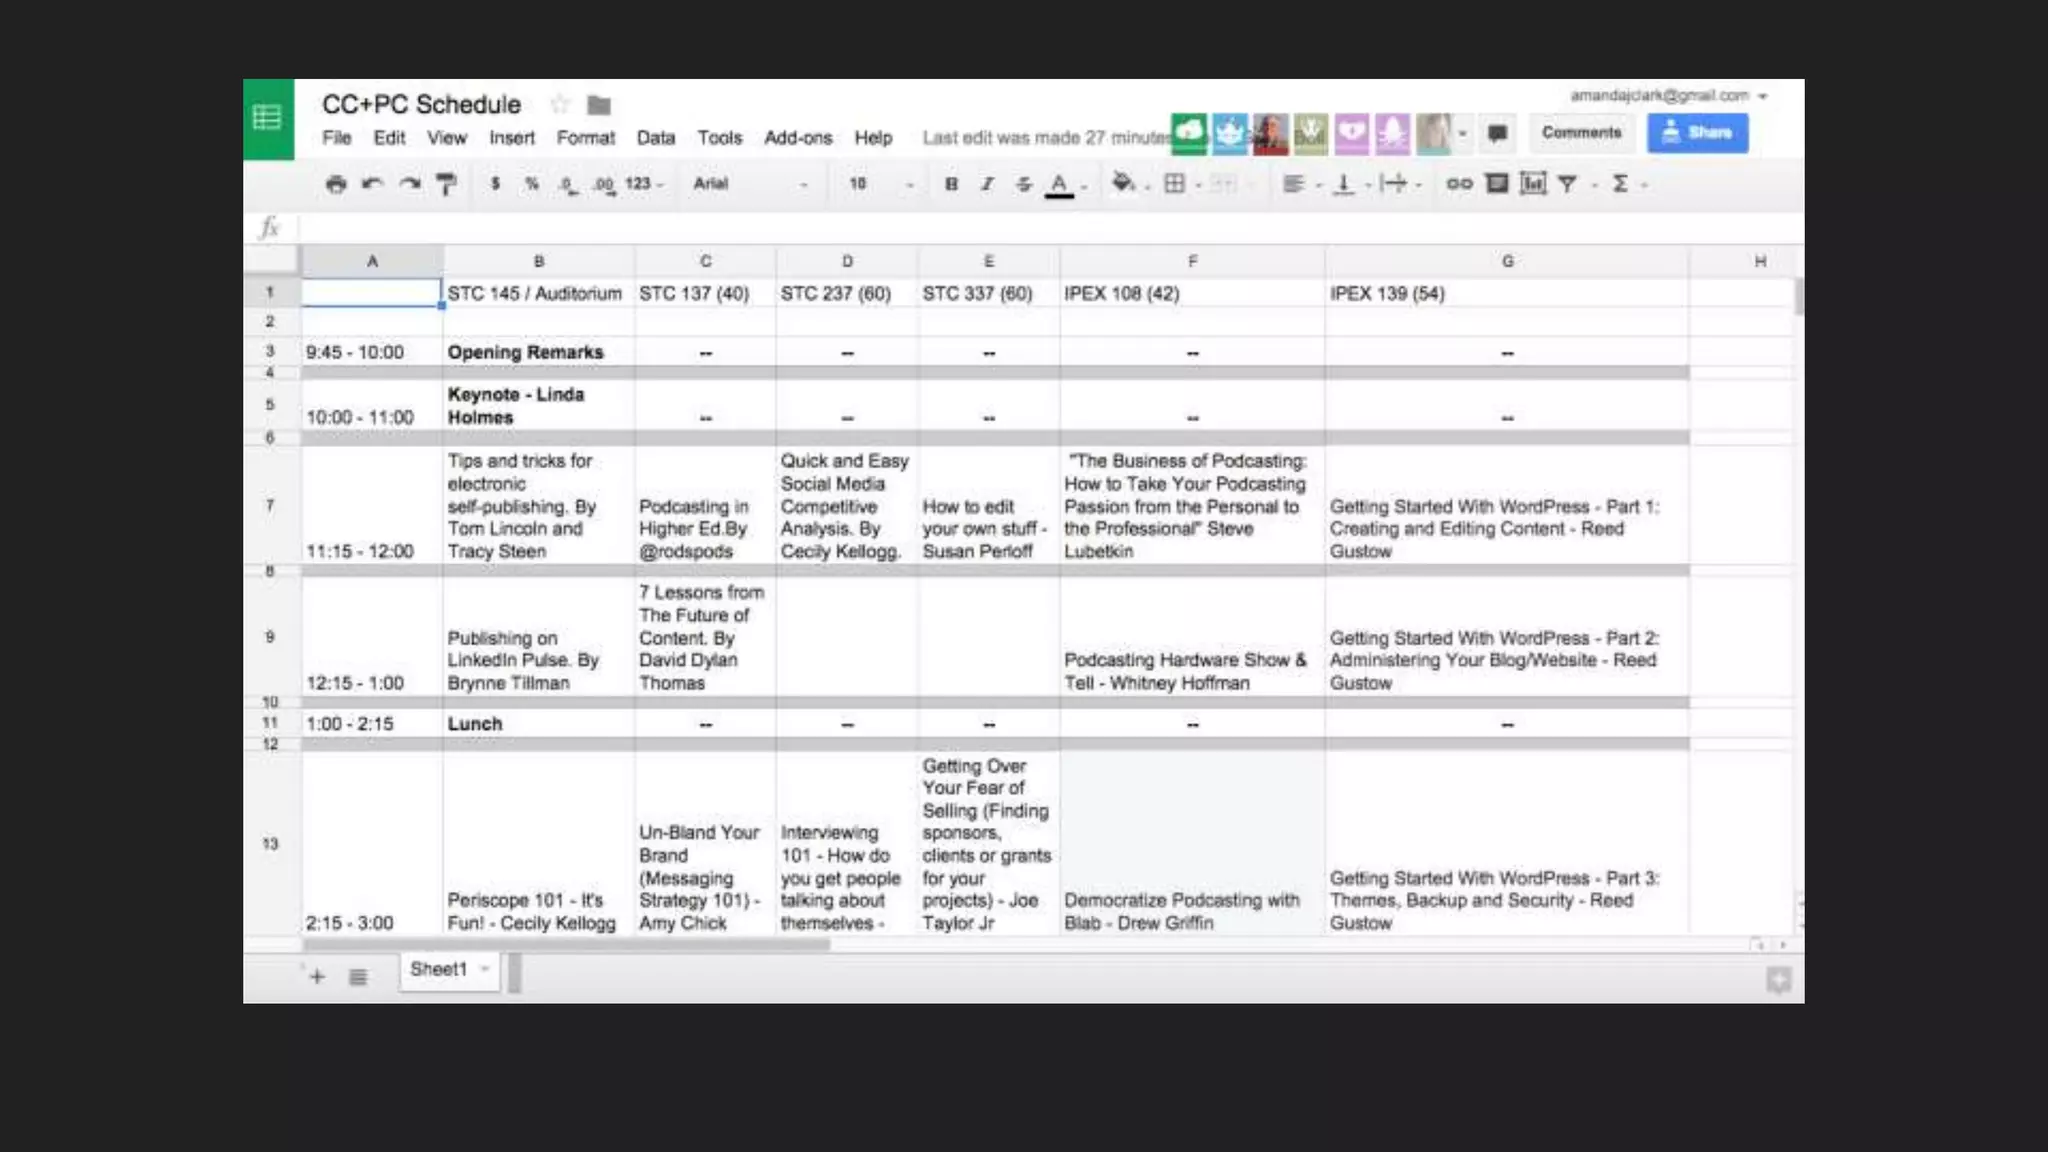2048x1152 pixels.
Task: Toggle italic formatting
Action: coord(987,184)
